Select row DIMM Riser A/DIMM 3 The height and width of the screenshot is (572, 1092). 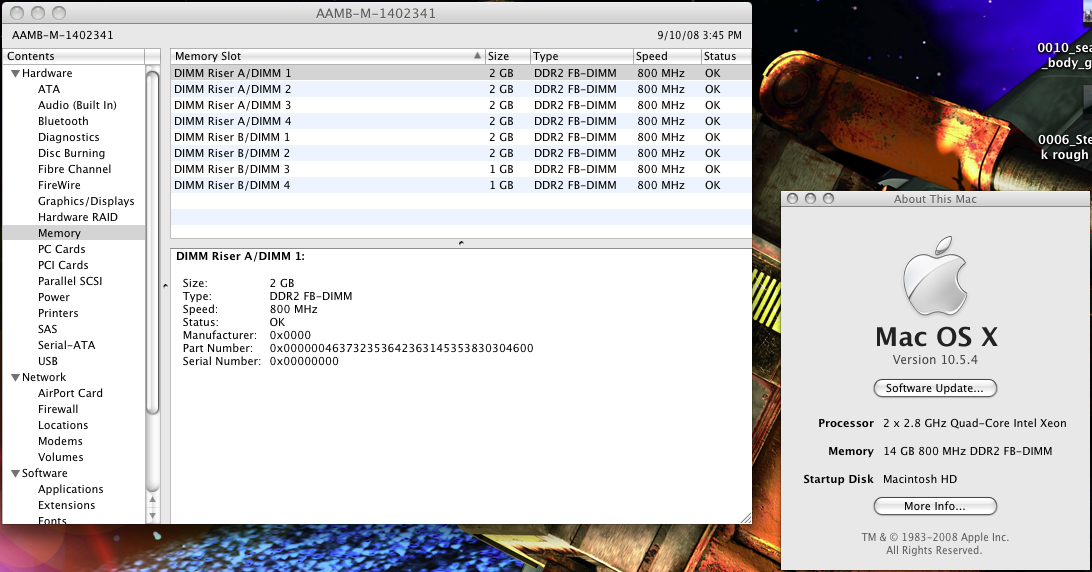coord(461,105)
